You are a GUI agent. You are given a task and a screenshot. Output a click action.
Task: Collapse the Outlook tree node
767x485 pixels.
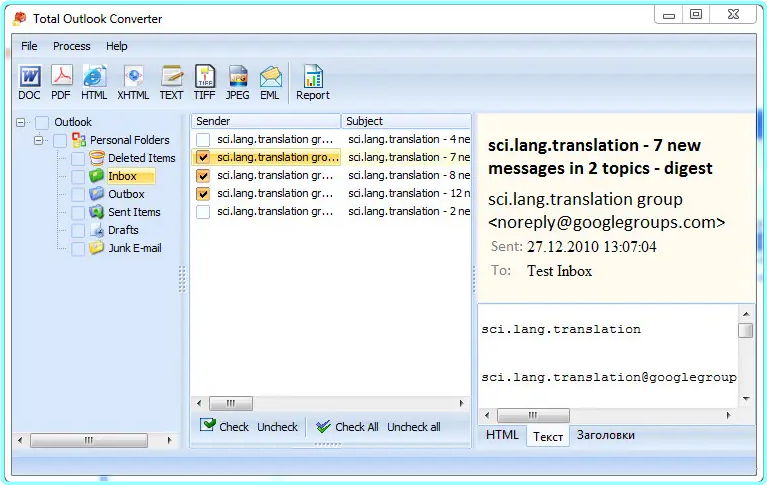(21, 122)
